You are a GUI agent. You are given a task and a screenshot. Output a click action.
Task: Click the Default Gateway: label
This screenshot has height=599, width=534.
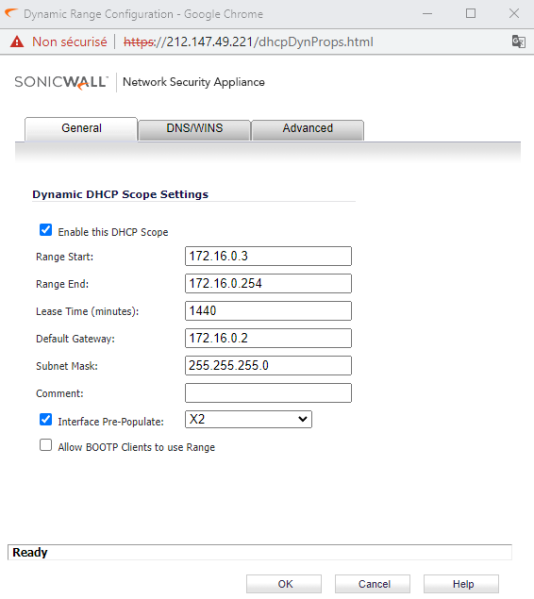[x=75, y=339]
